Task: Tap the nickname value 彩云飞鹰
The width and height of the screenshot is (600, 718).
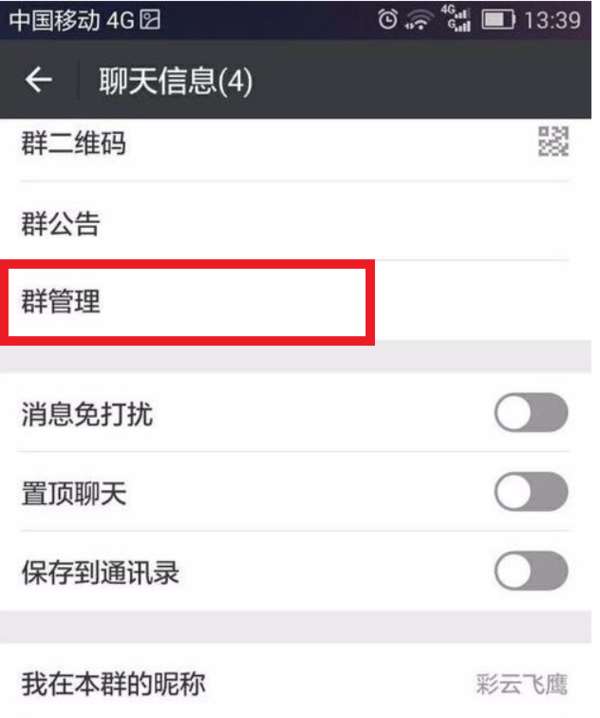Action: 522,685
